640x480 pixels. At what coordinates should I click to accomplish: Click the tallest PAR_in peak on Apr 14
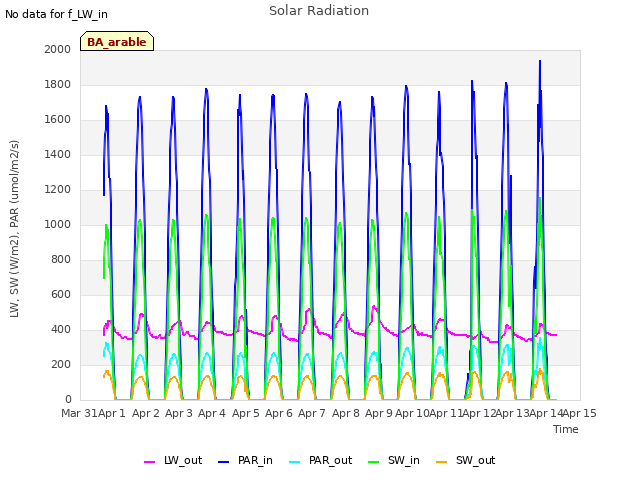point(540,62)
